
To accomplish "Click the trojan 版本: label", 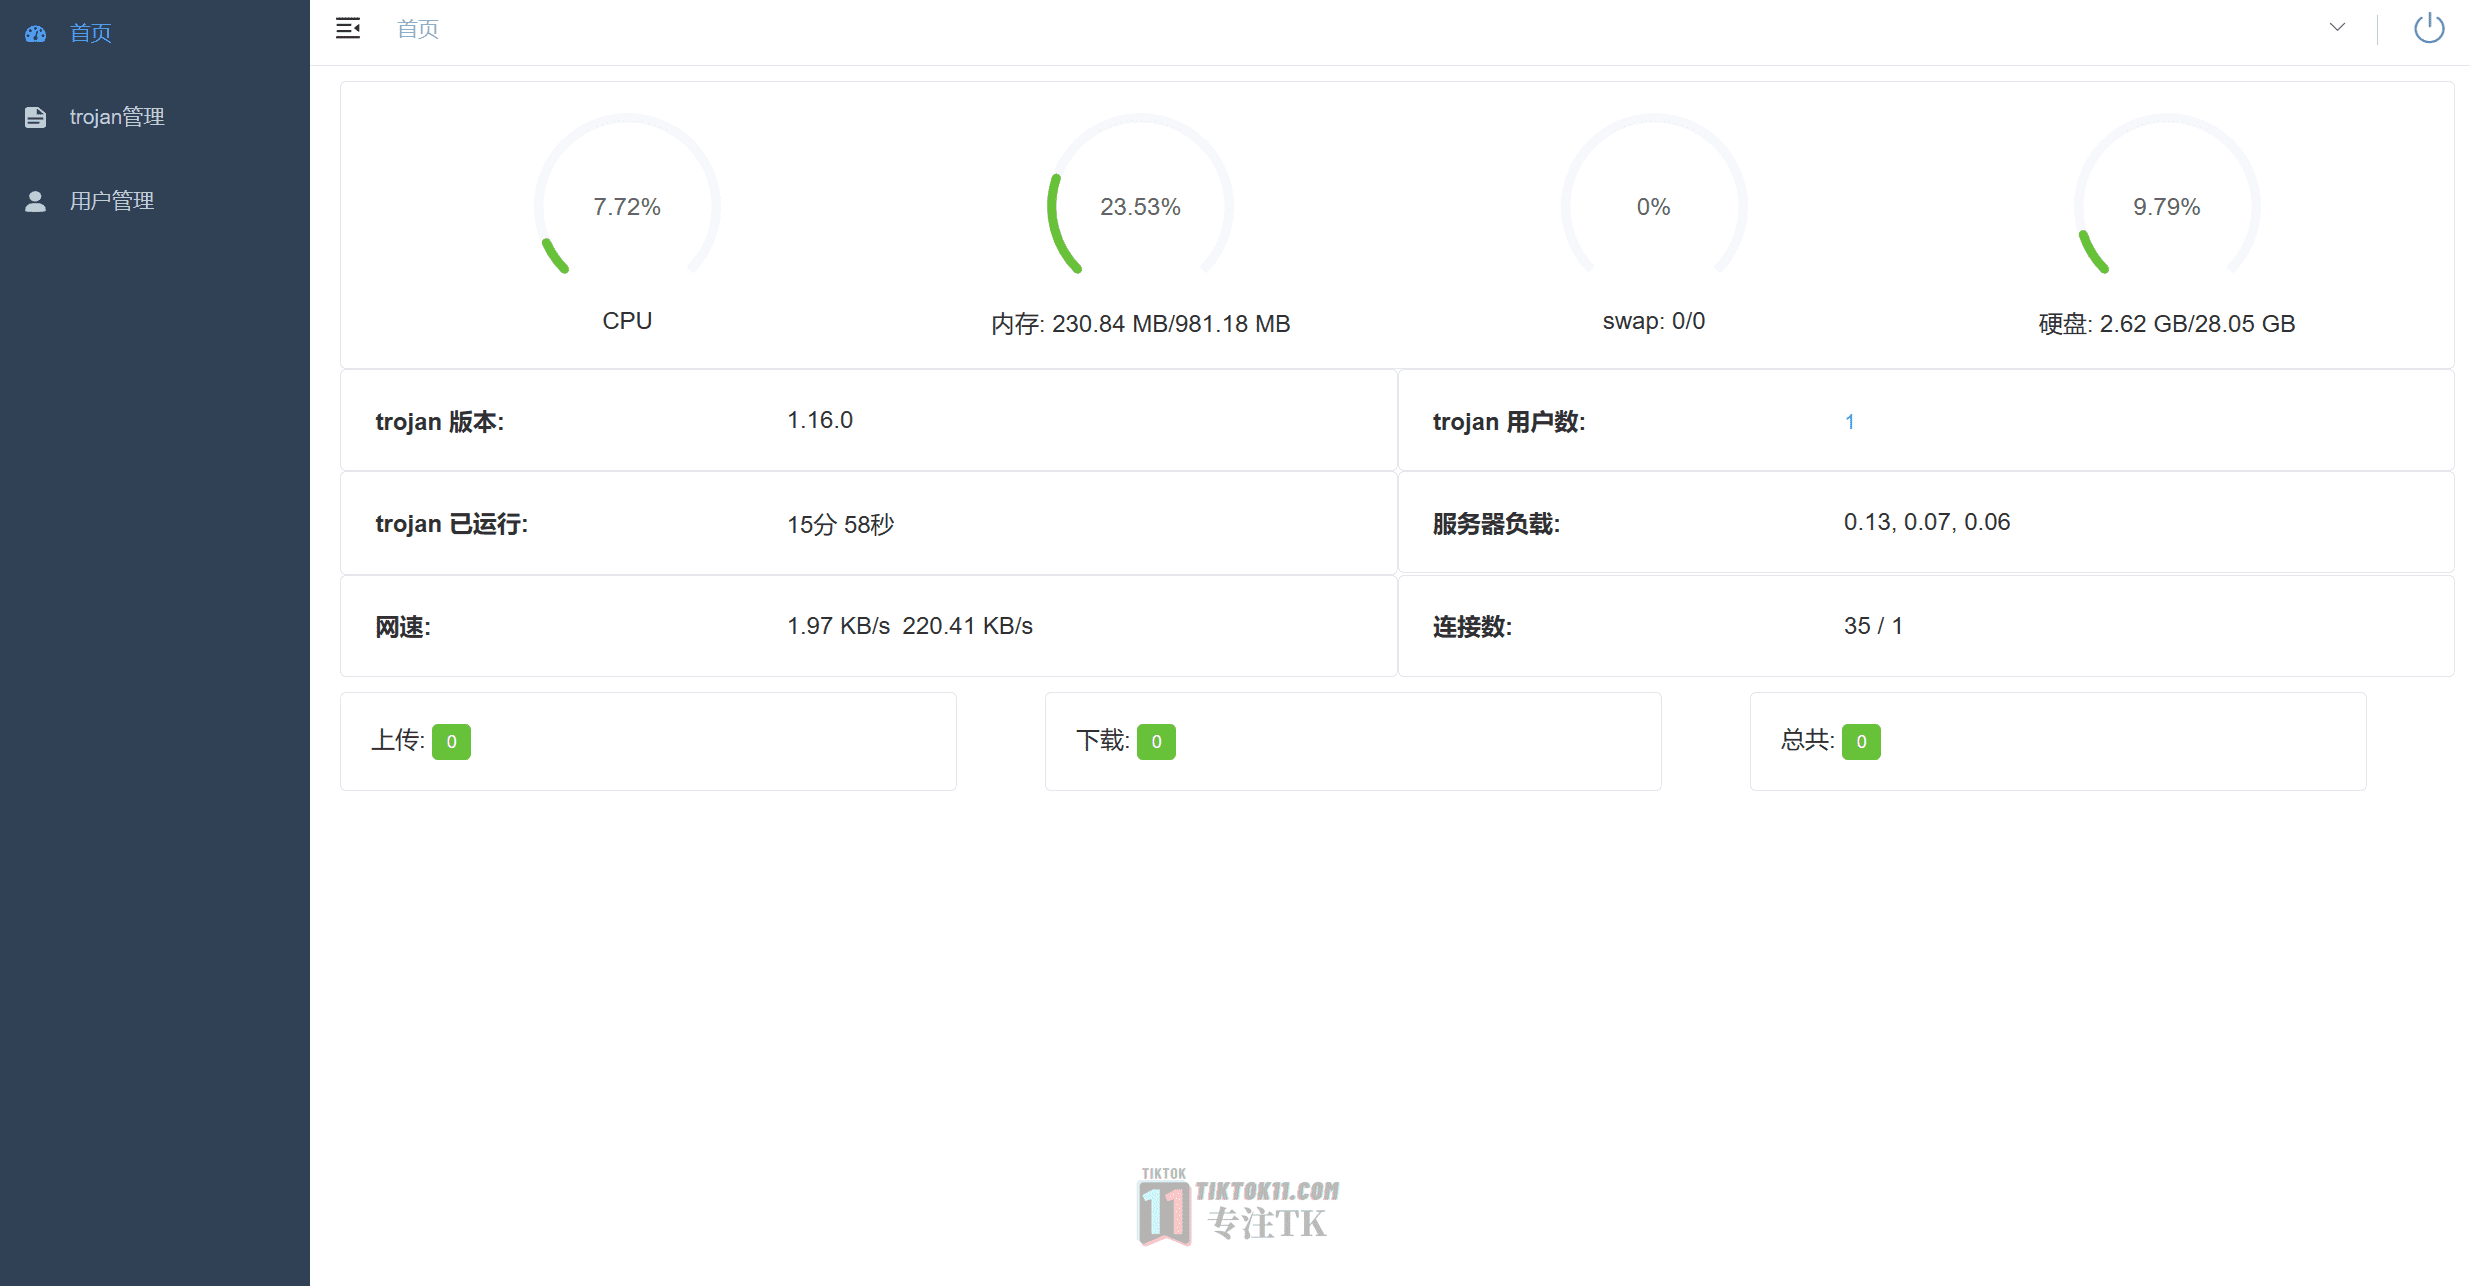I will pos(440,422).
